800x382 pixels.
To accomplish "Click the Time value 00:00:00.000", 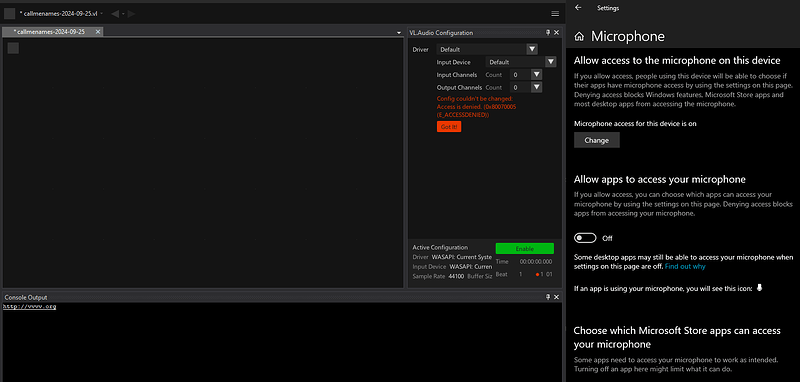I will (x=536, y=262).
